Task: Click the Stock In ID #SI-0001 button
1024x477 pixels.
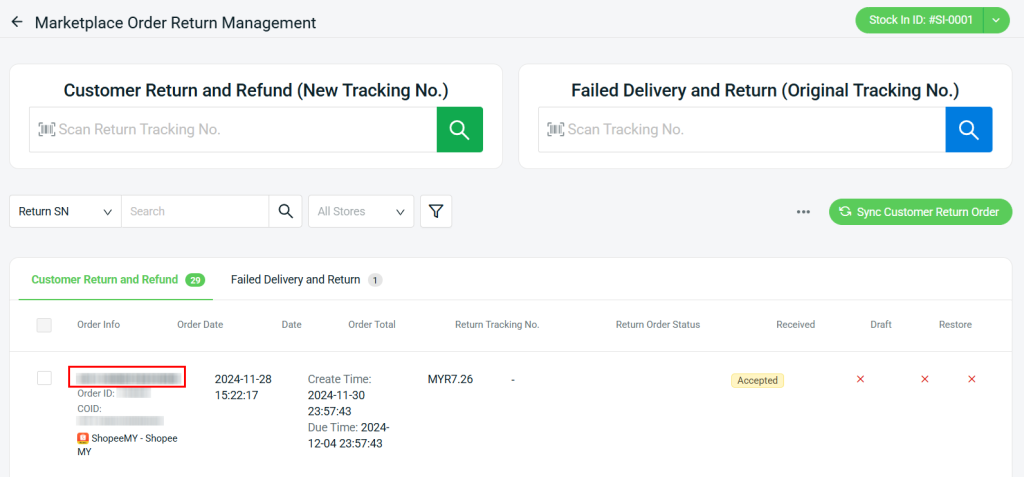Action: coord(920,20)
